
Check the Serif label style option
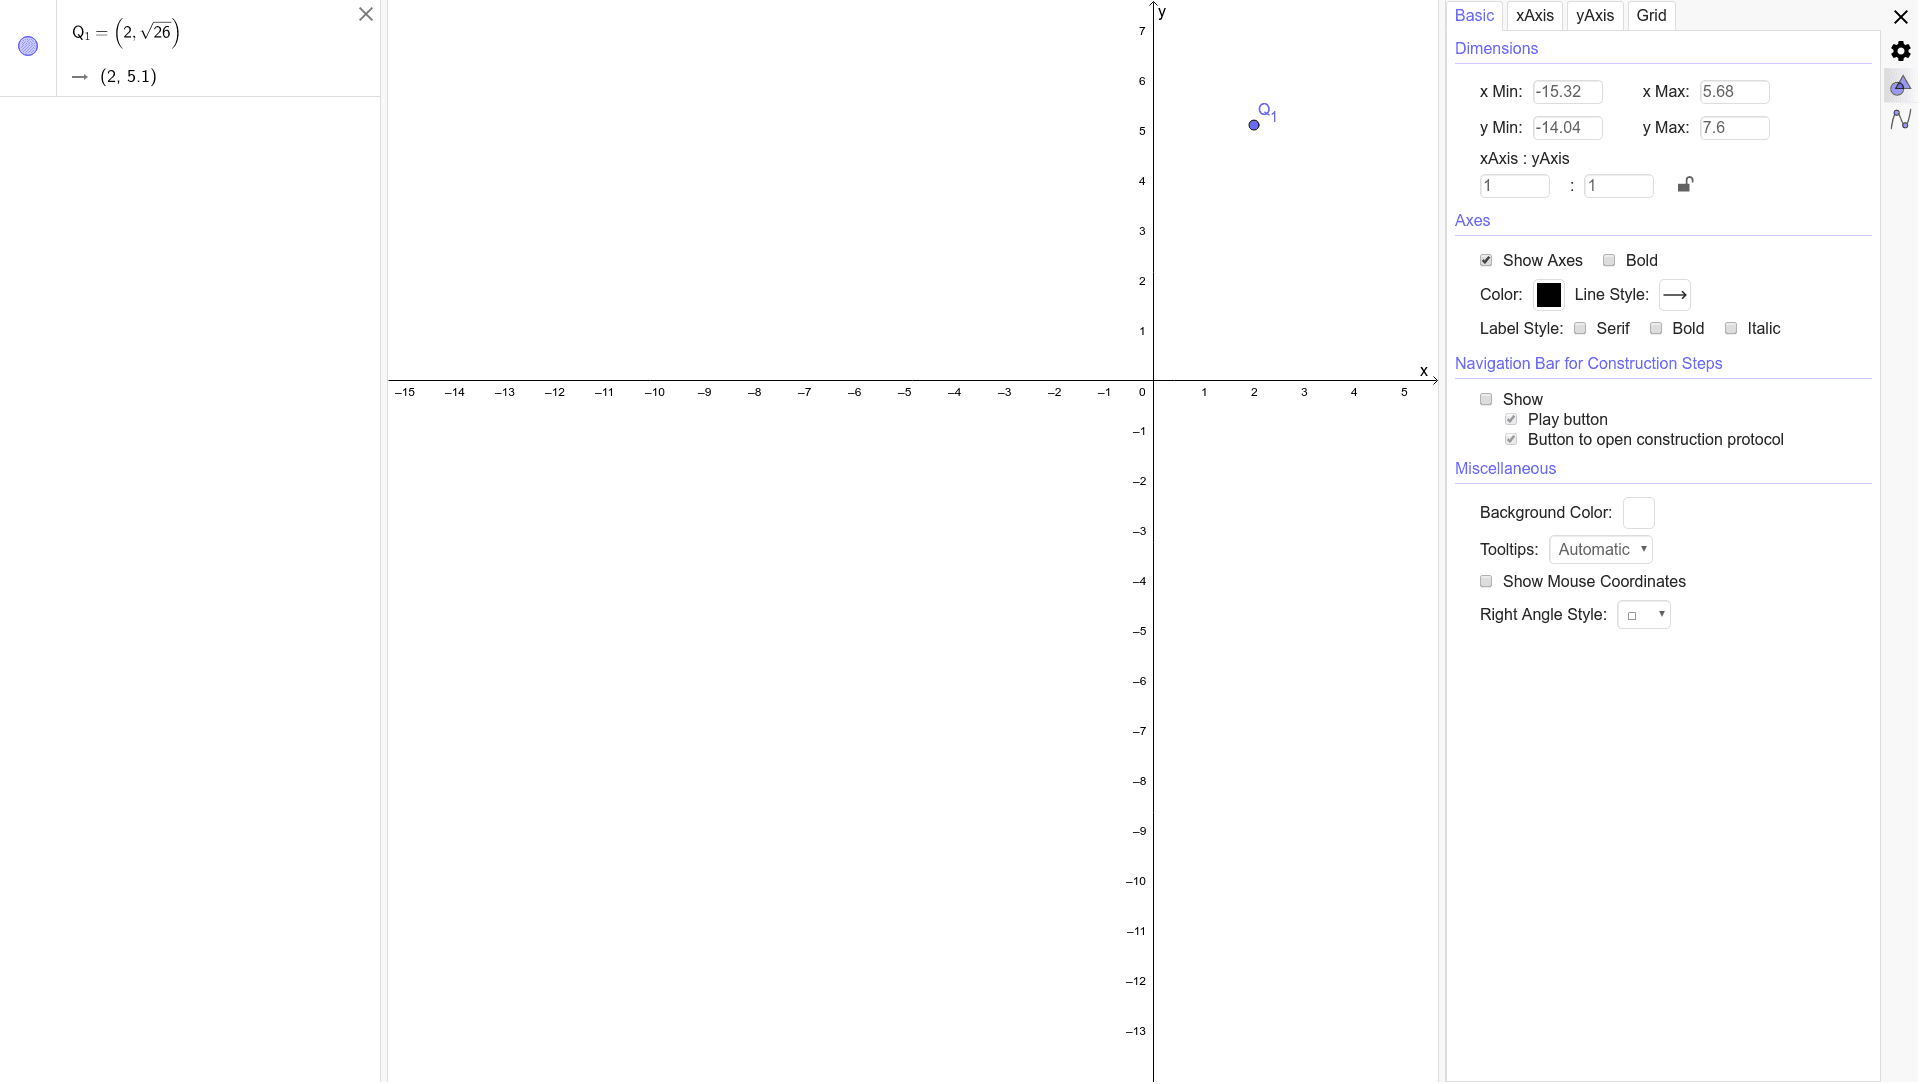pyautogui.click(x=1580, y=329)
